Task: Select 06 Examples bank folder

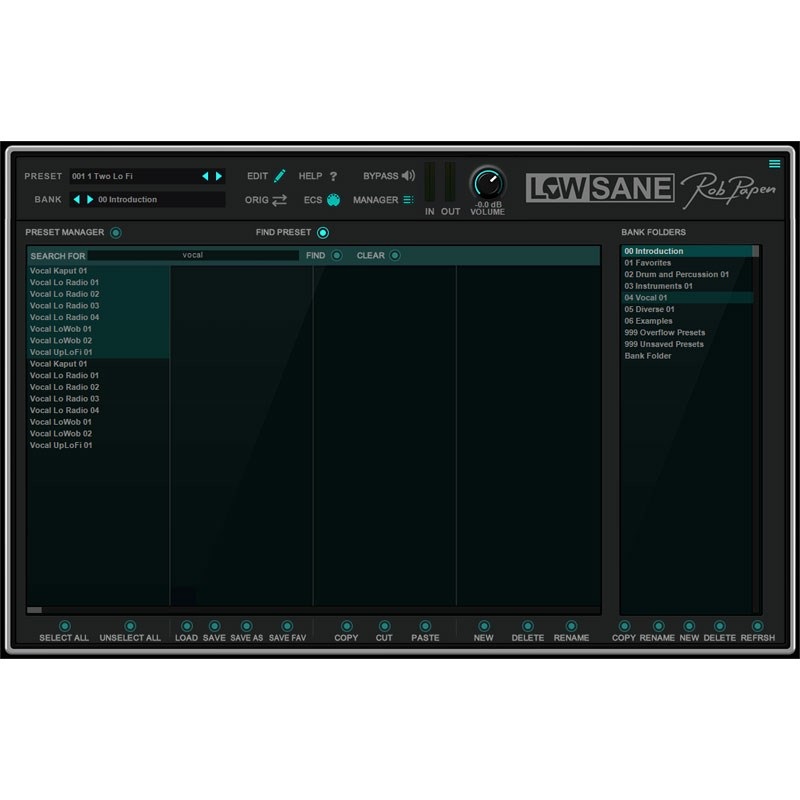Action: (687, 321)
